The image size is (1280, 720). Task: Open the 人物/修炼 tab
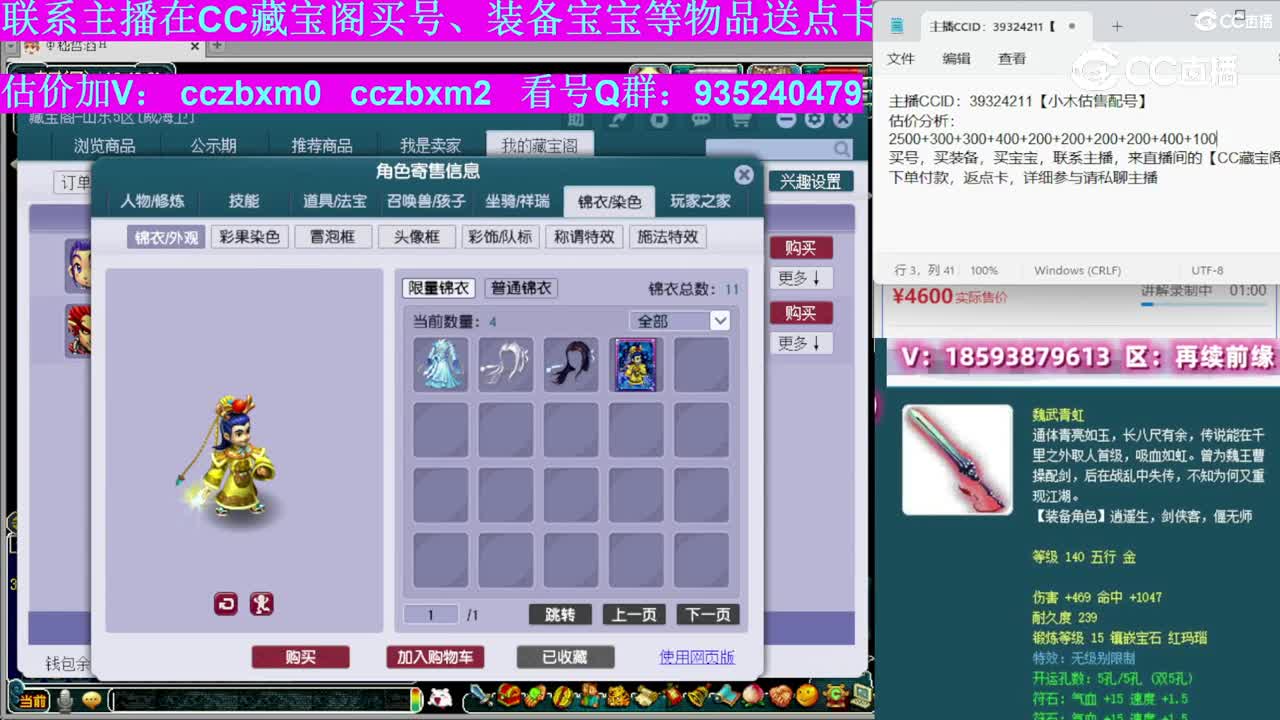[152, 201]
